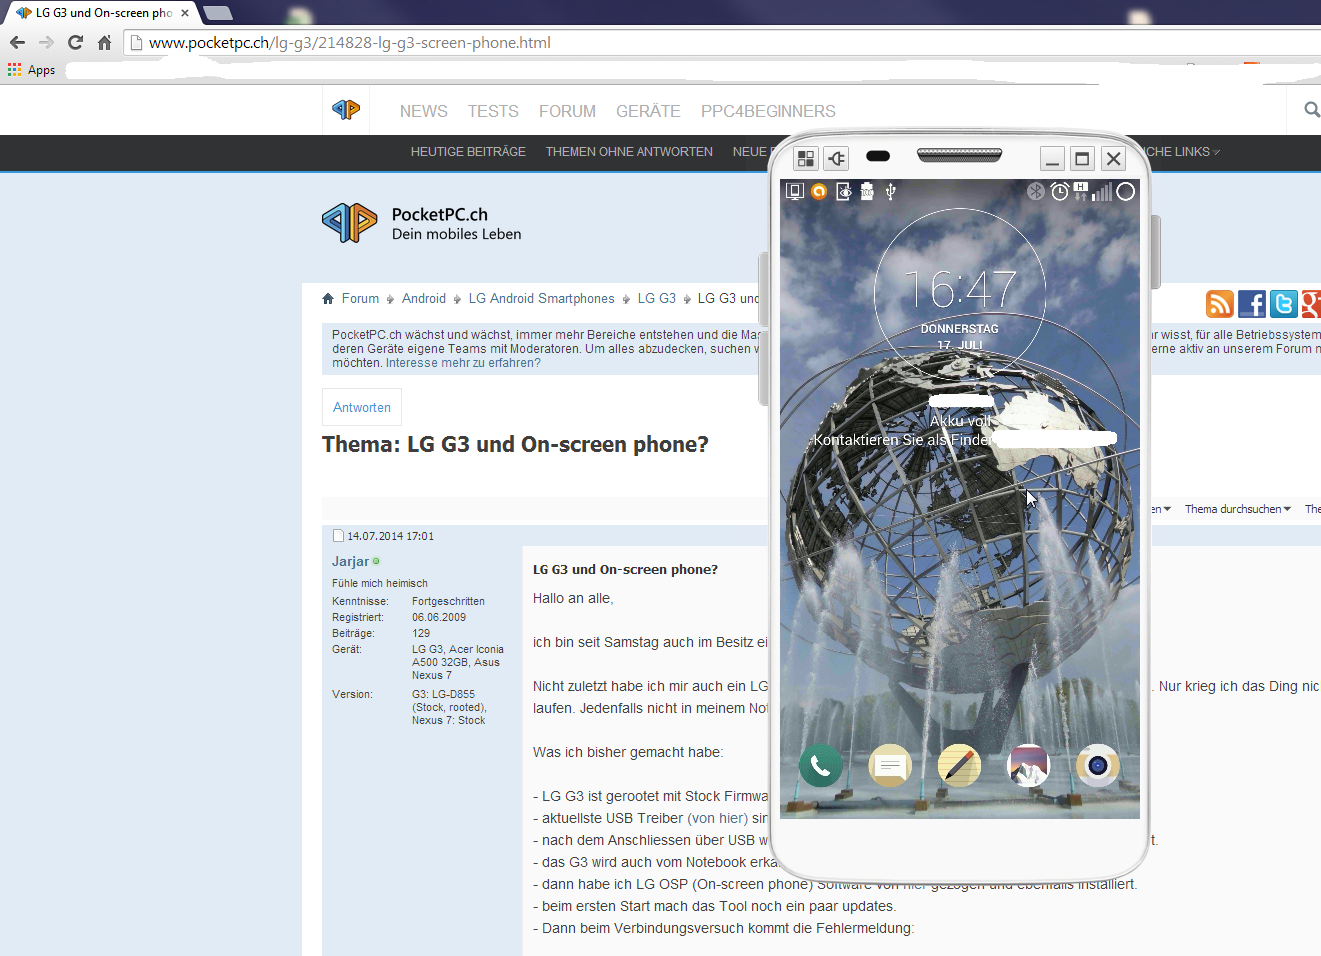The width and height of the screenshot is (1321, 956).
Task: Click the green online indicator next to Jarjar
Action: [x=376, y=561]
